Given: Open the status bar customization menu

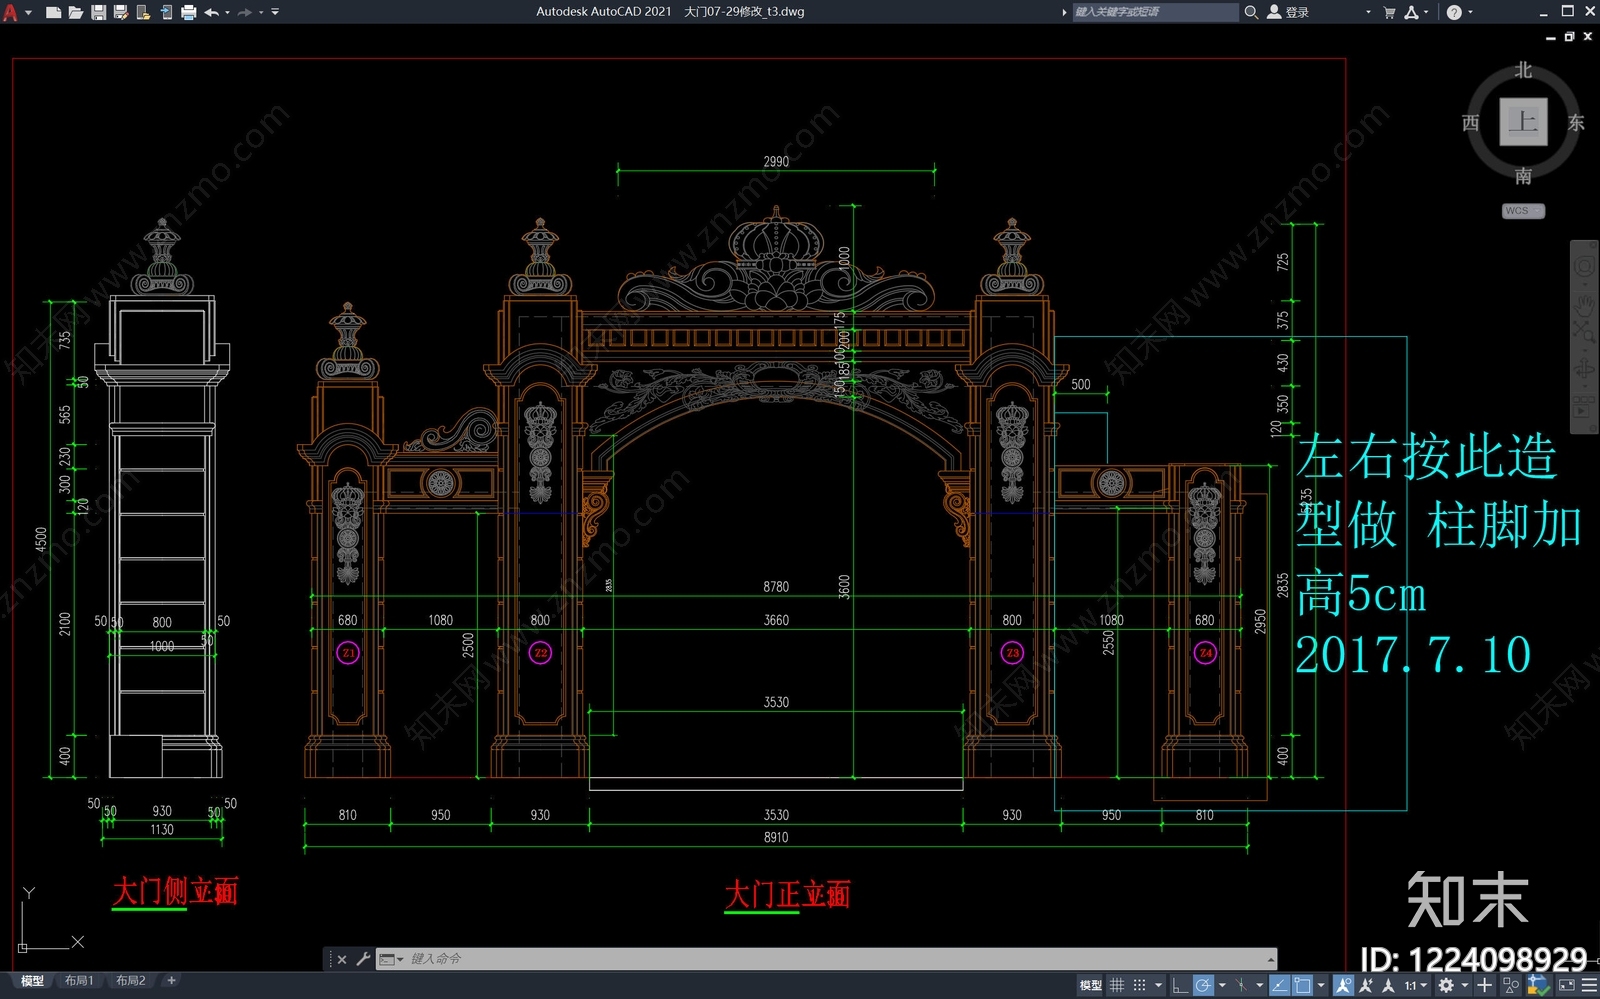Looking at the screenshot, I should coord(1588,985).
